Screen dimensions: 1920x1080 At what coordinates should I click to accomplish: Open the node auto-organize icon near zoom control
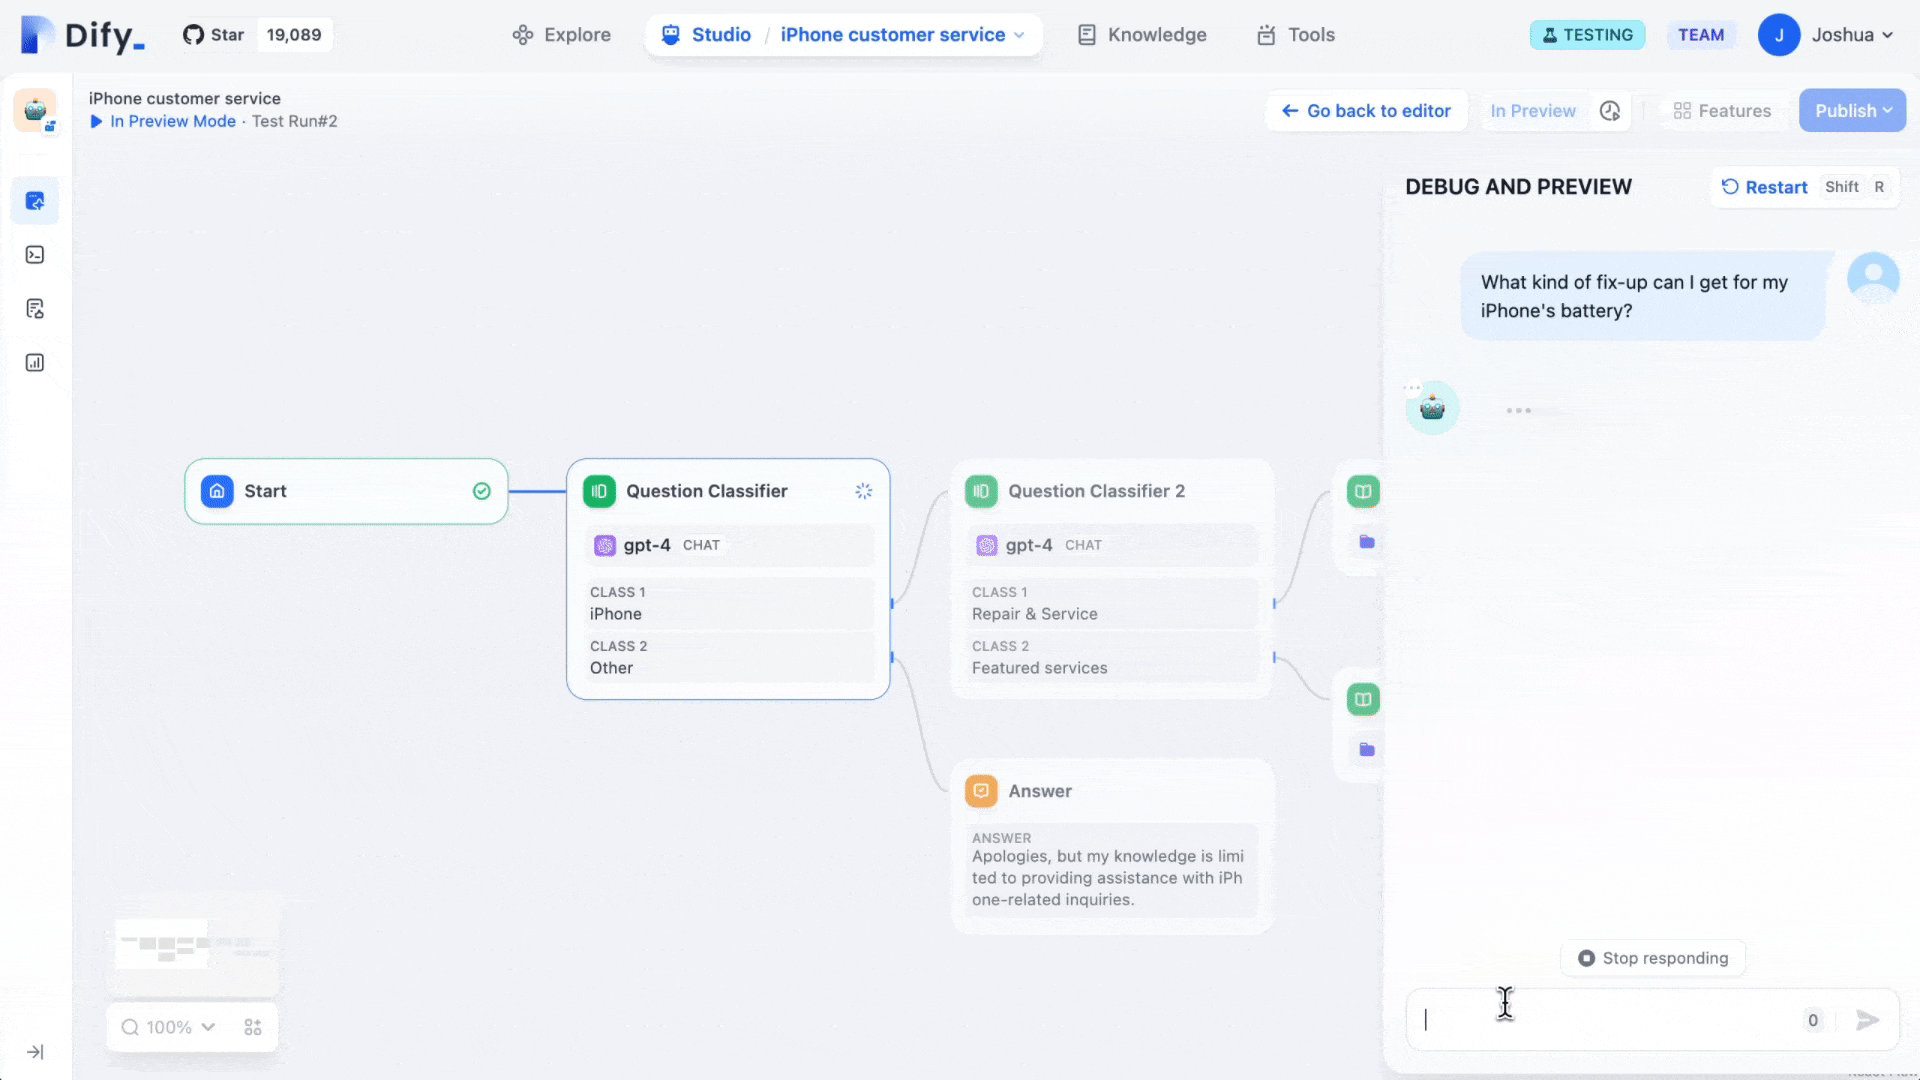[253, 1027]
